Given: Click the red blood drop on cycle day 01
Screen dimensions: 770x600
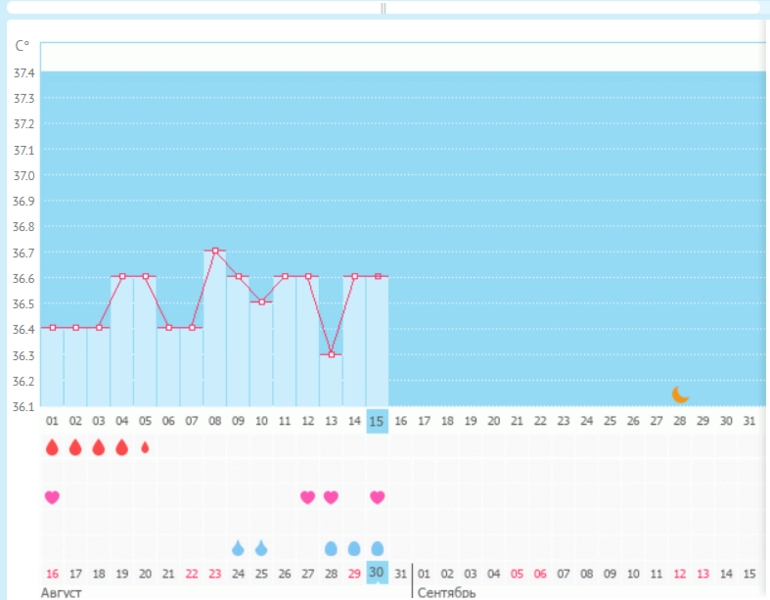Looking at the screenshot, I should point(52,447).
